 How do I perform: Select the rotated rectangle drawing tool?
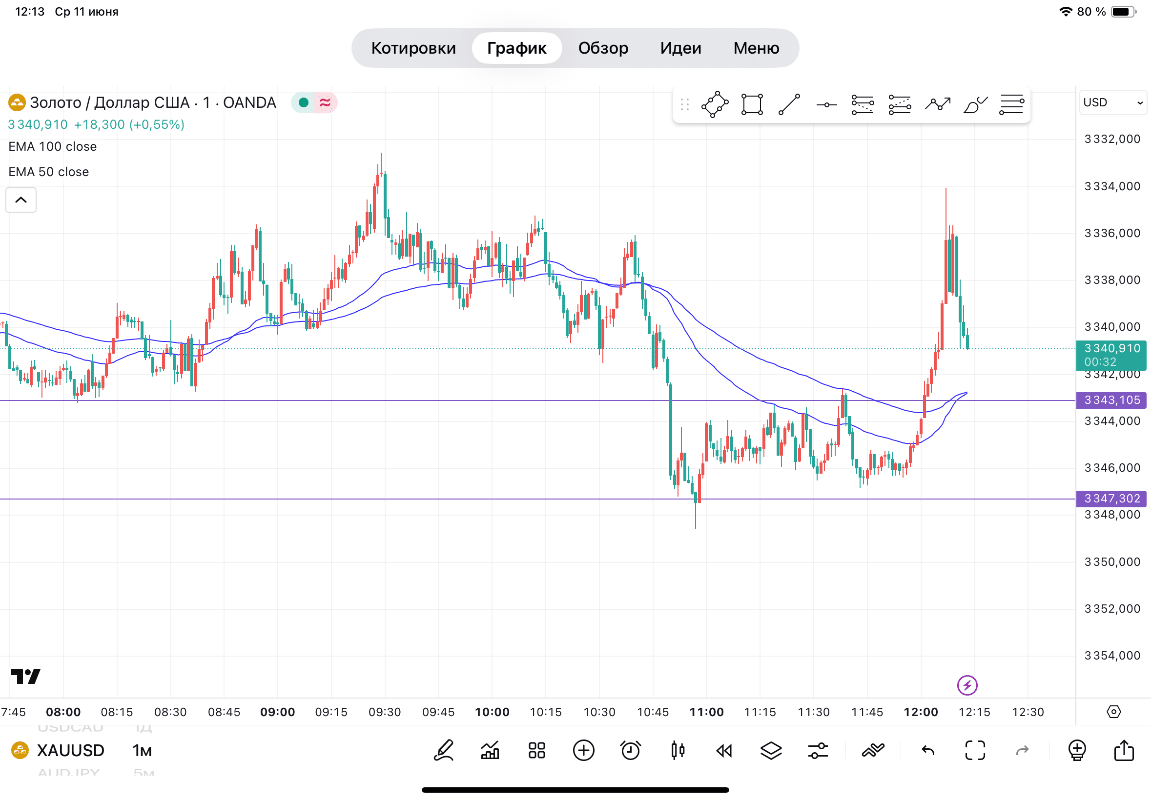[715, 105]
